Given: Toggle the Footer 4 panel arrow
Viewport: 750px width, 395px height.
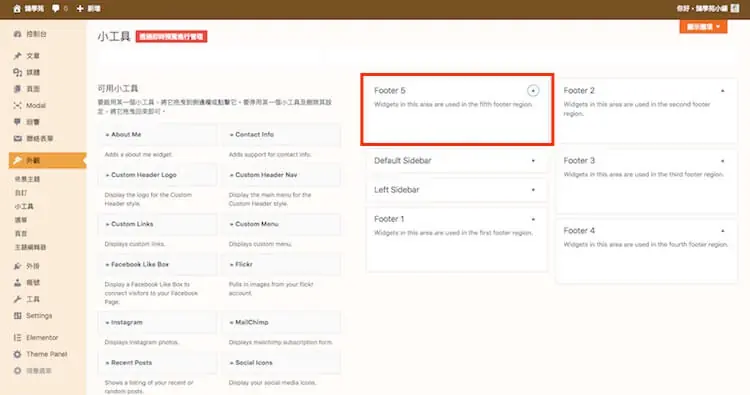Looking at the screenshot, I should [x=723, y=230].
